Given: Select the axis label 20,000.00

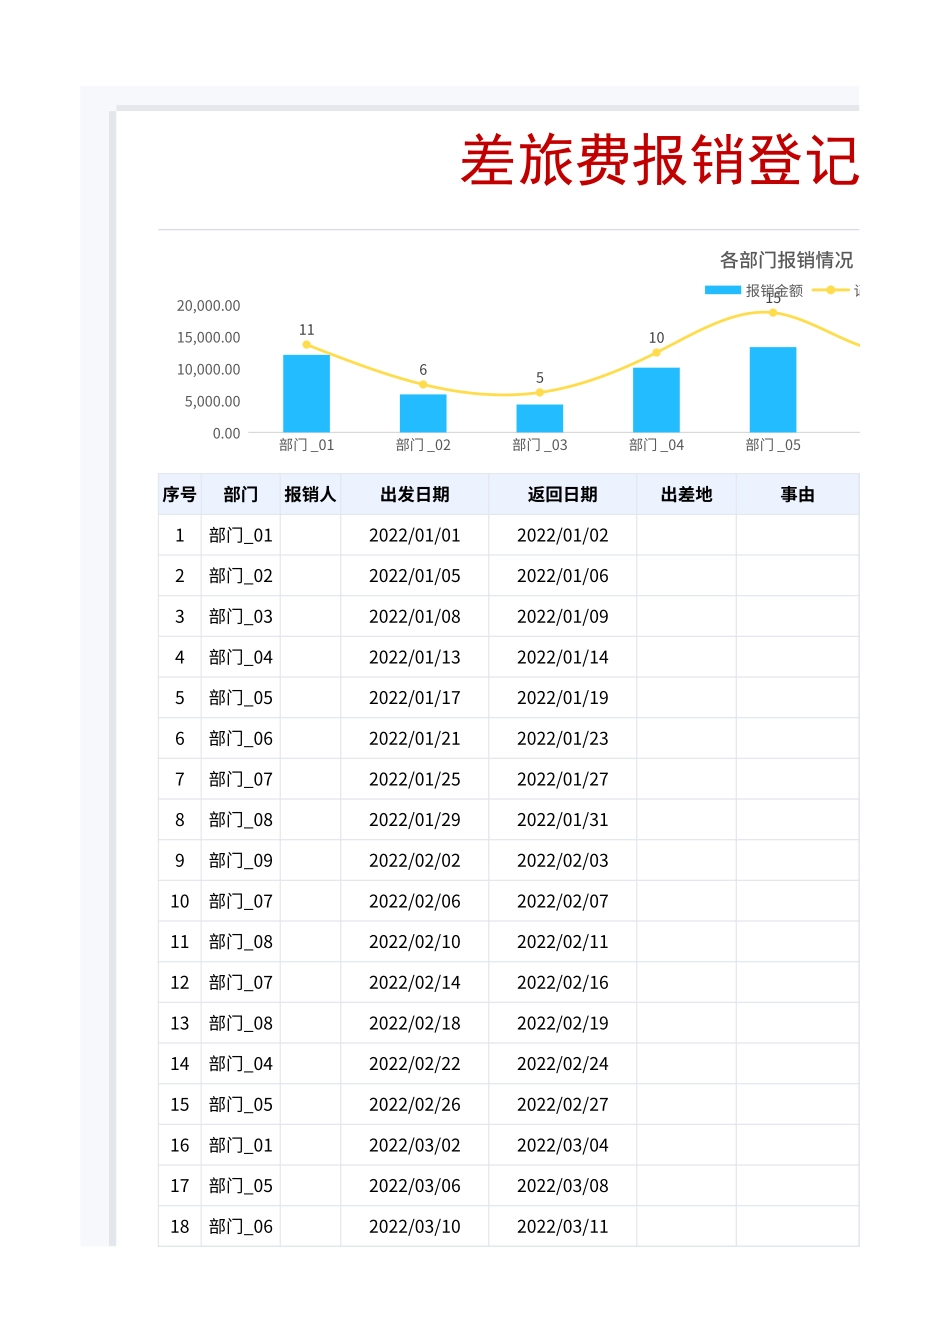Looking at the screenshot, I should (210, 307).
